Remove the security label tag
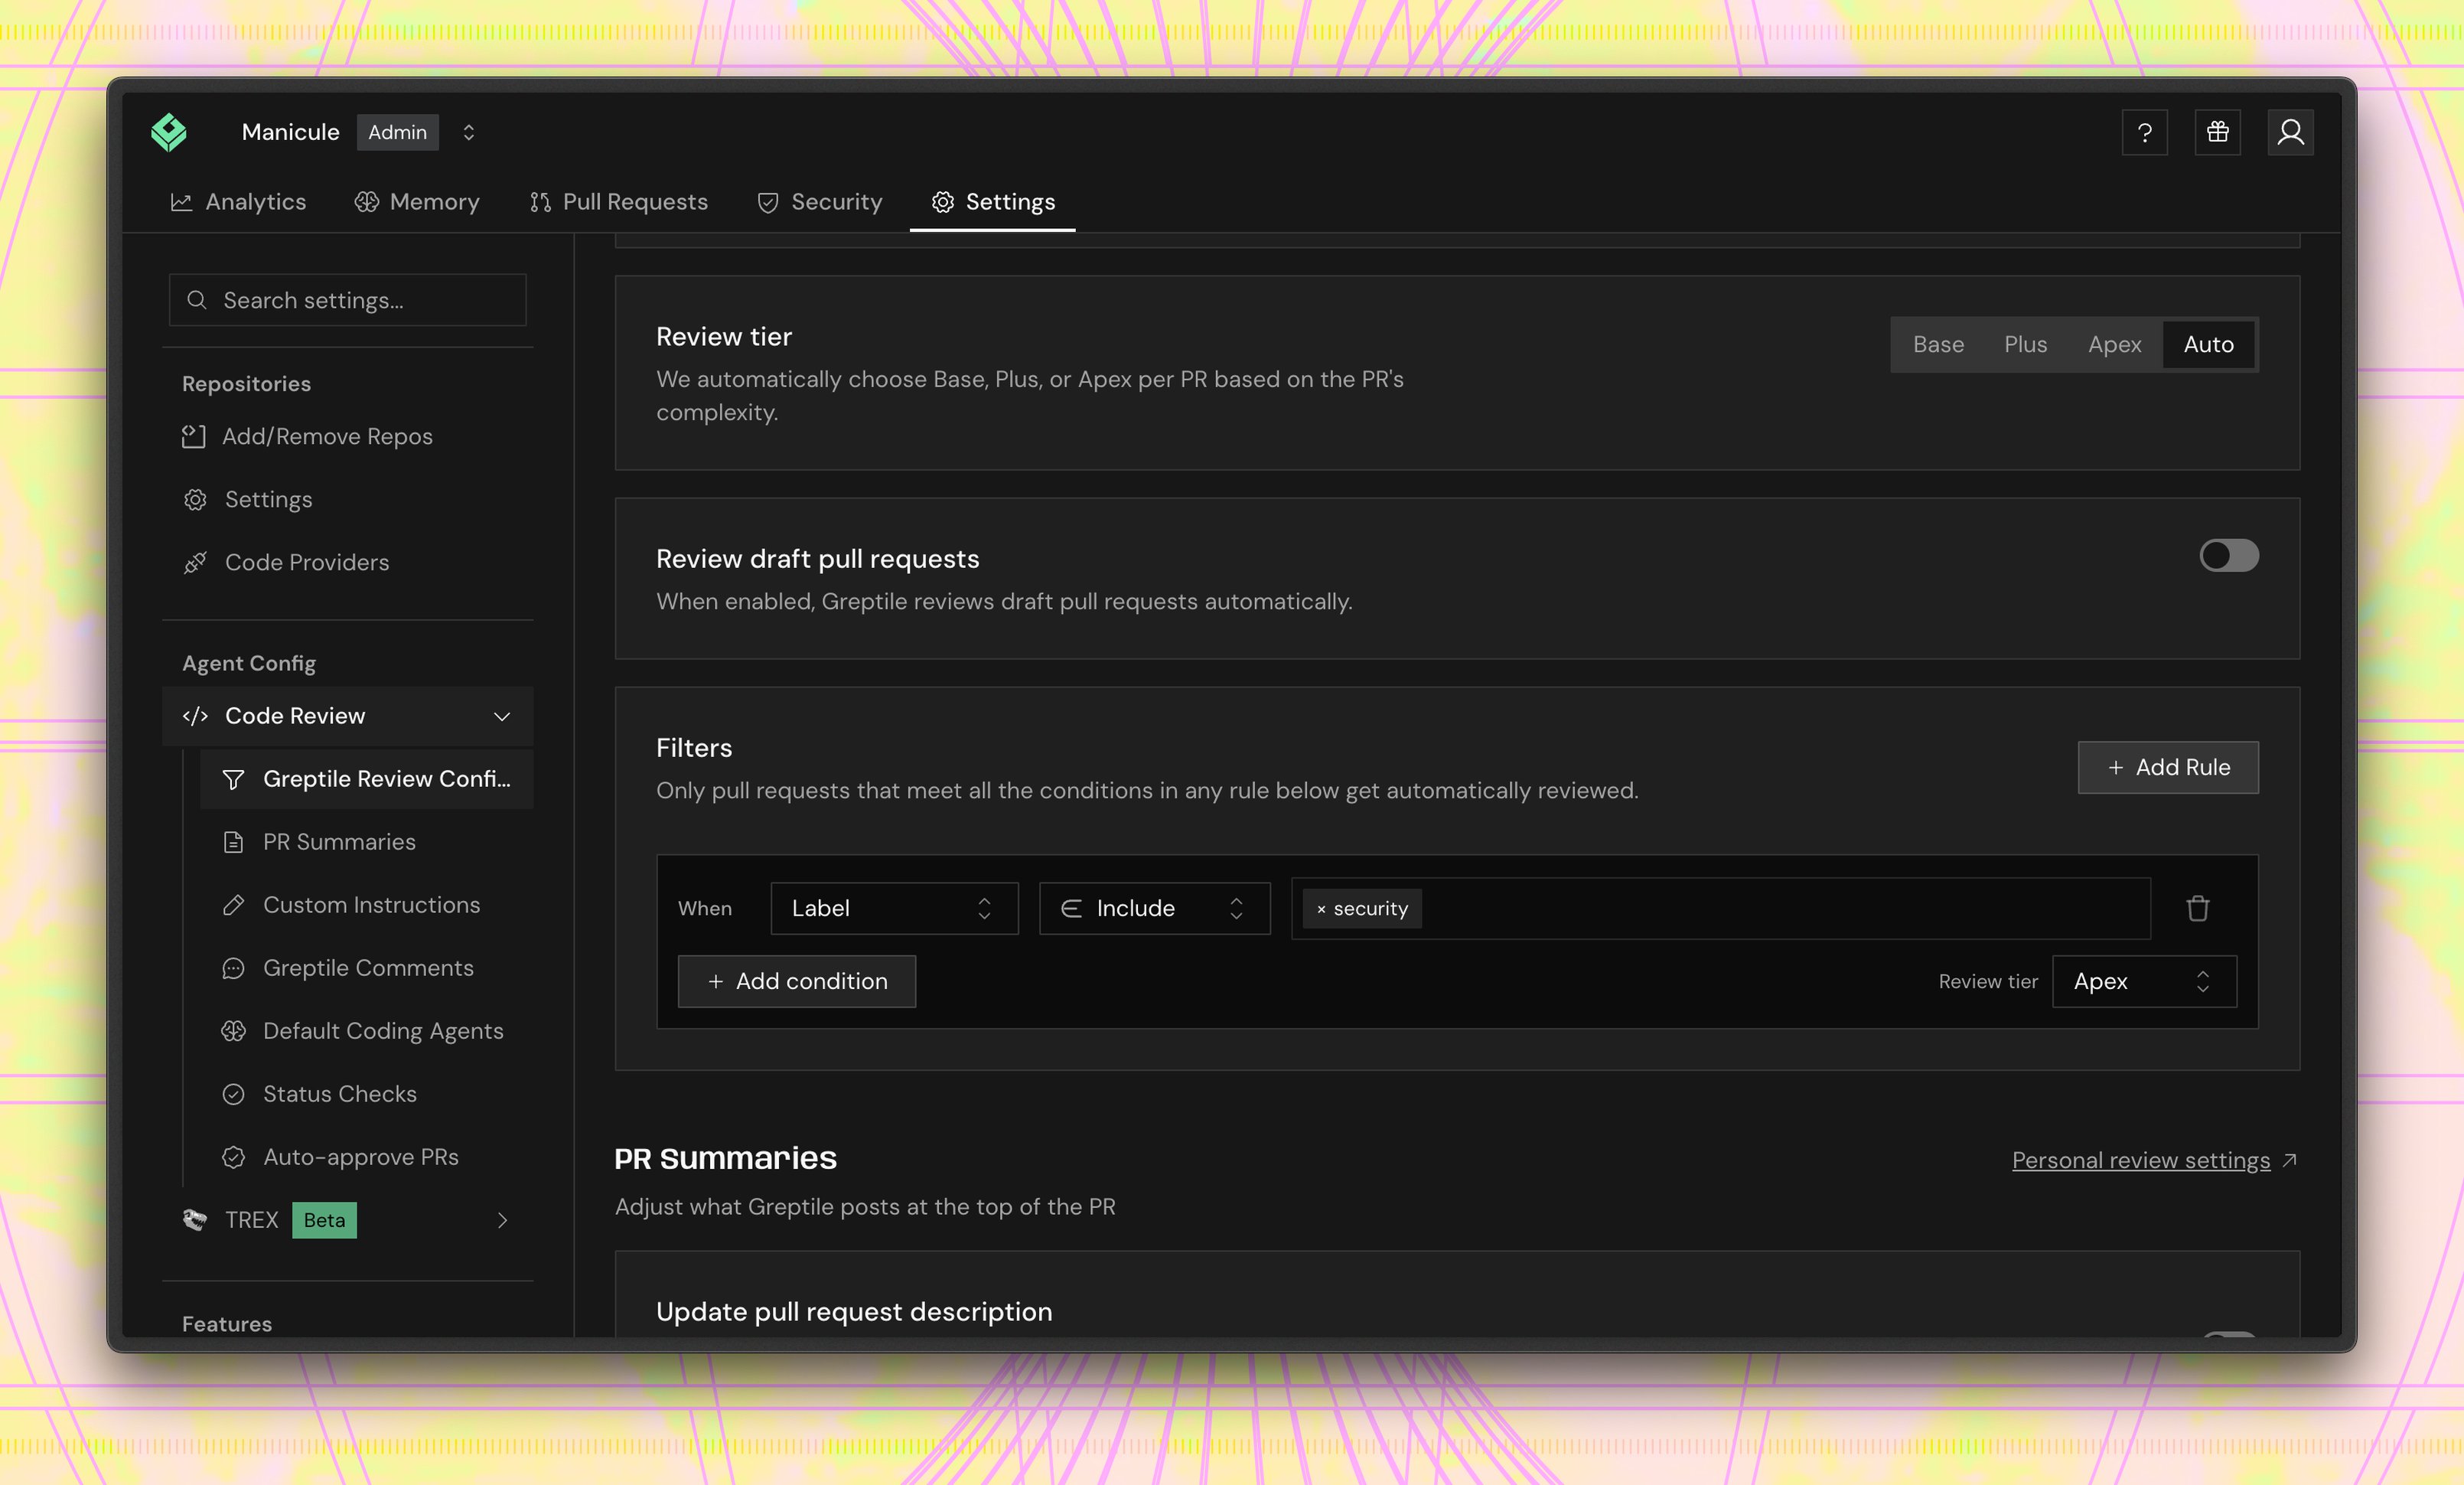This screenshot has width=2464, height=1485. (x=1321, y=909)
